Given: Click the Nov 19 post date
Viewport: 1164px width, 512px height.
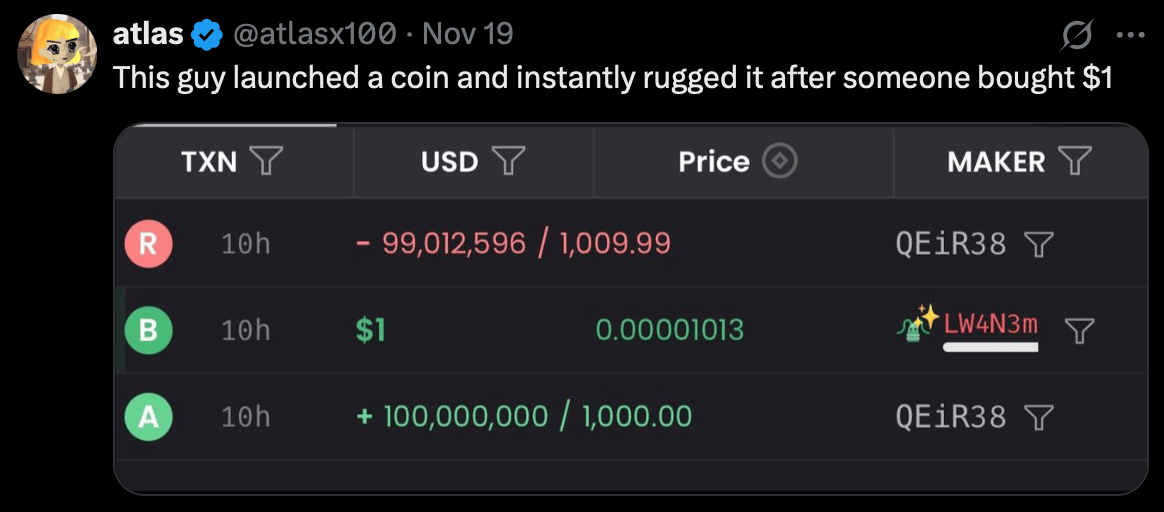Looking at the screenshot, I should 468,34.
